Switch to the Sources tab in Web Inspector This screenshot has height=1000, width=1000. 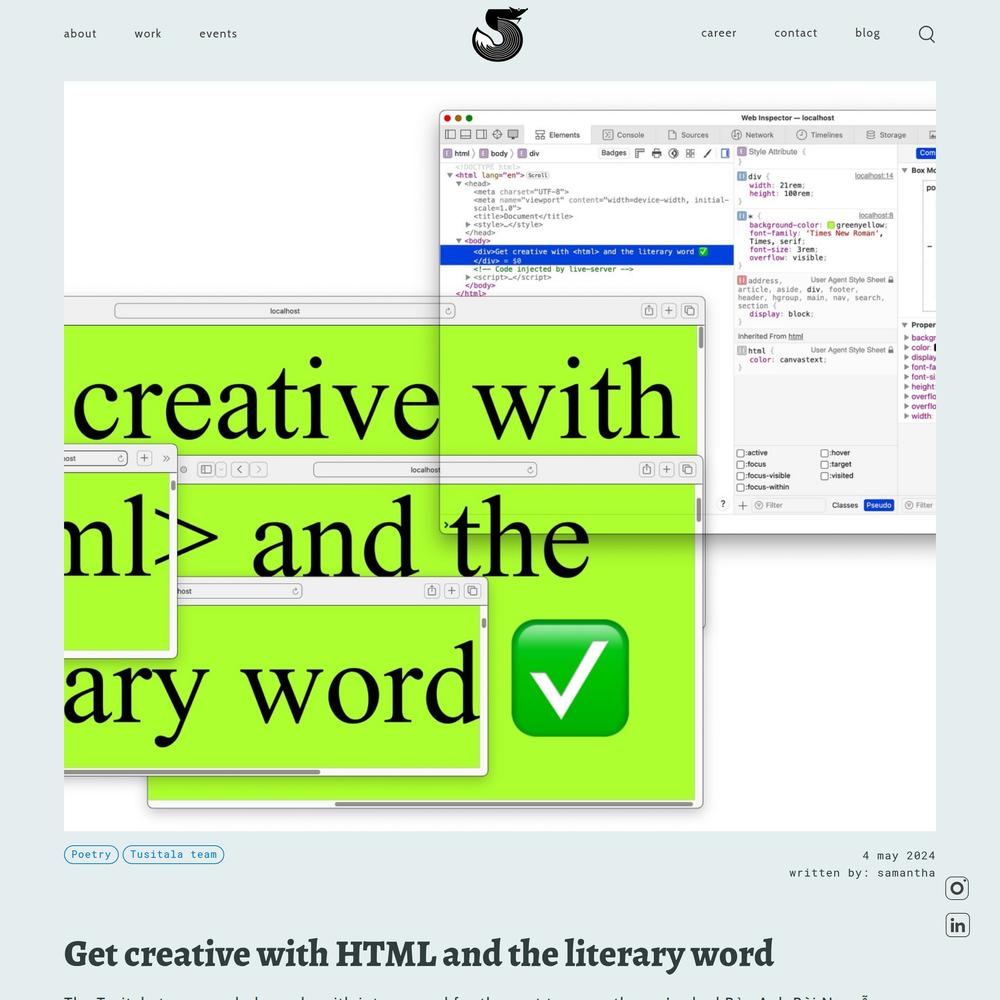688,135
